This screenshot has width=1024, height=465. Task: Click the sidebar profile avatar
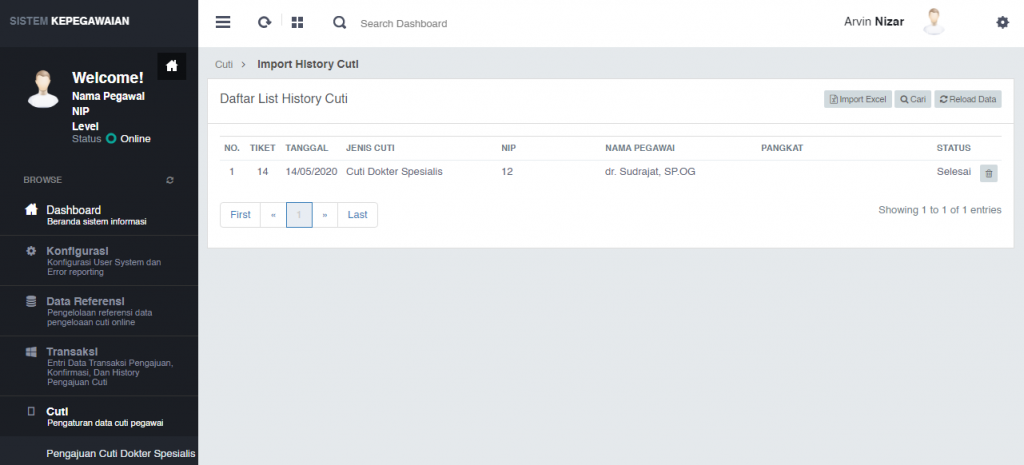point(43,88)
